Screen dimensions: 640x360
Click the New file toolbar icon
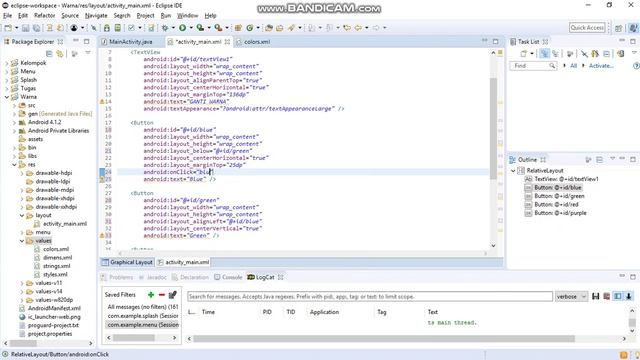8,28
